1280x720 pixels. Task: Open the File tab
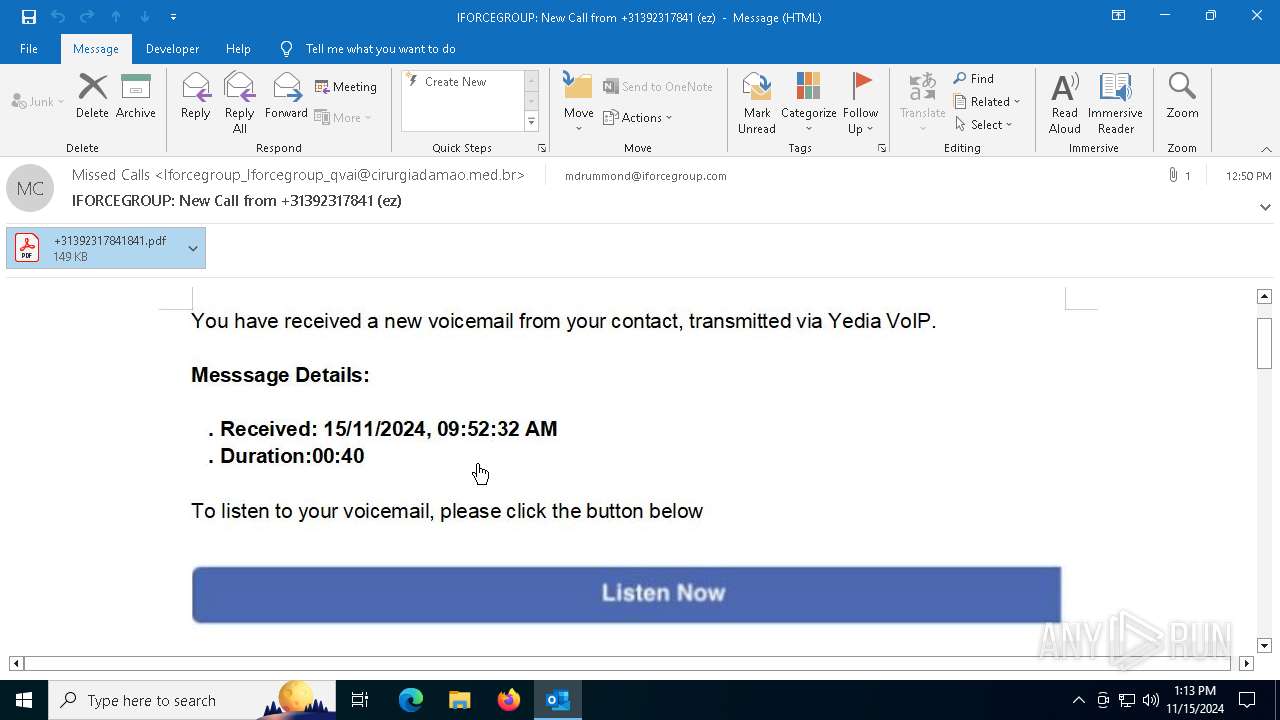(x=29, y=49)
